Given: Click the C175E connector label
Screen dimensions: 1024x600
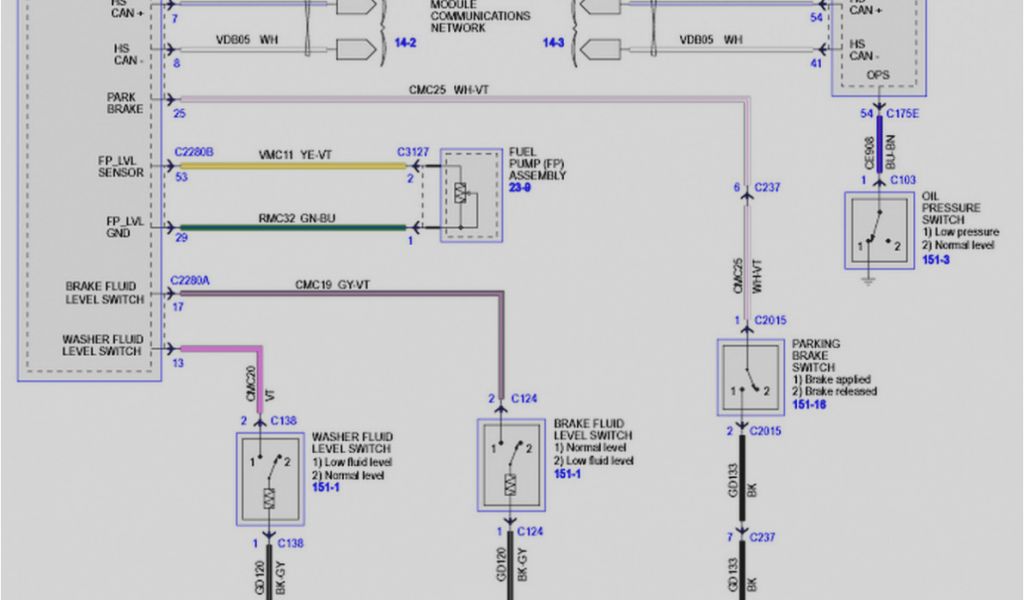Looking at the screenshot, I should coord(903,115).
